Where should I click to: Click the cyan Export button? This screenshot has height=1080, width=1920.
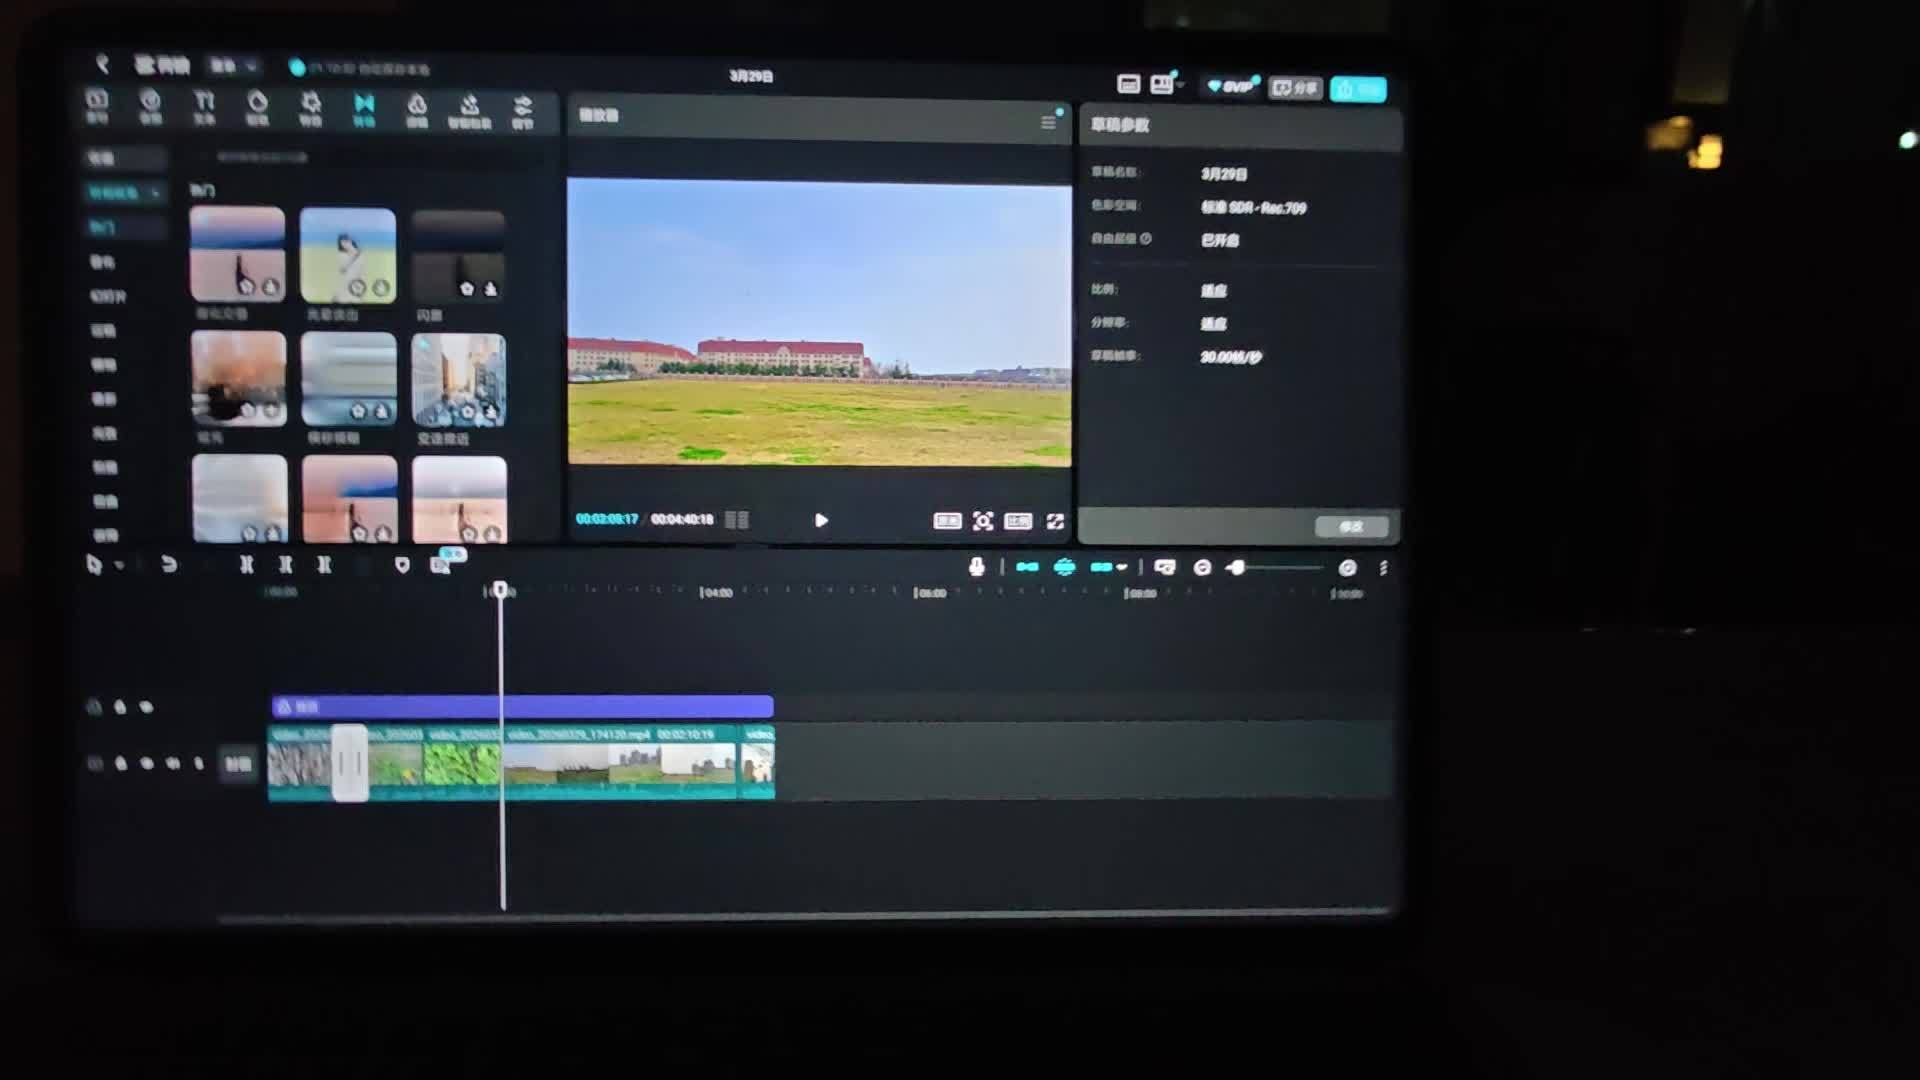coord(1358,89)
